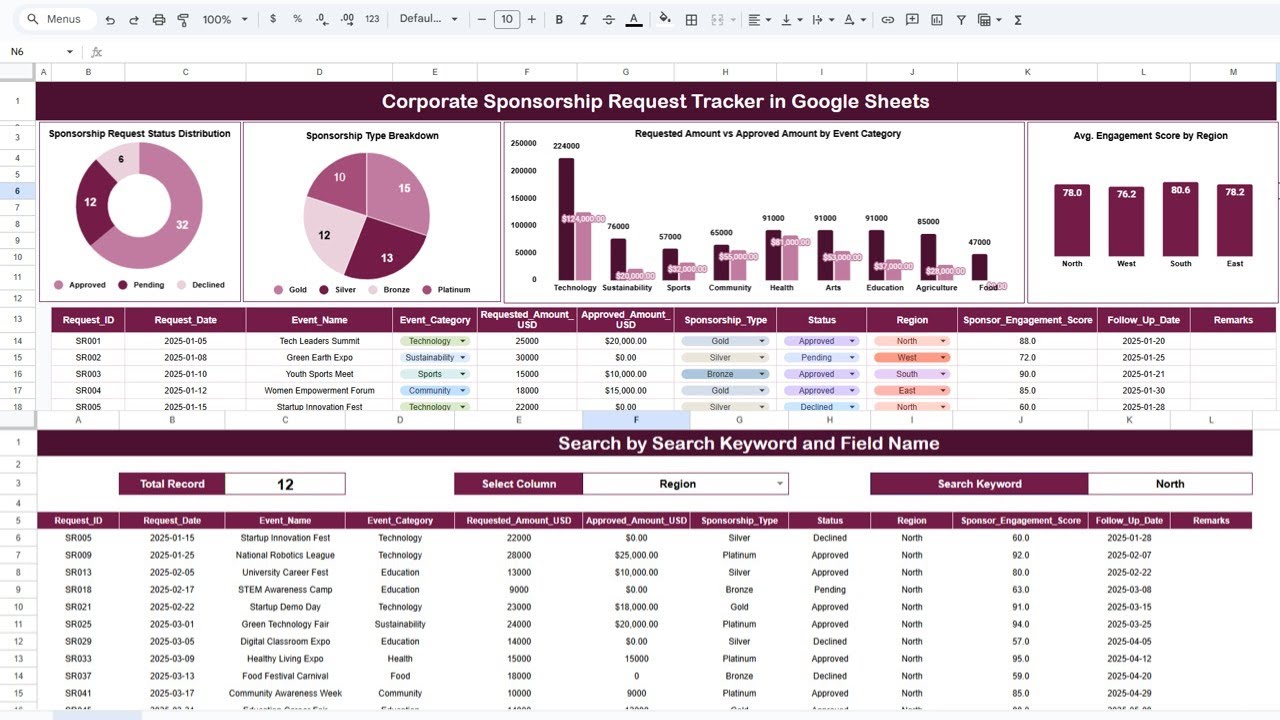Pick a text color
1280x720 pixels.
[x=634, y=20]
